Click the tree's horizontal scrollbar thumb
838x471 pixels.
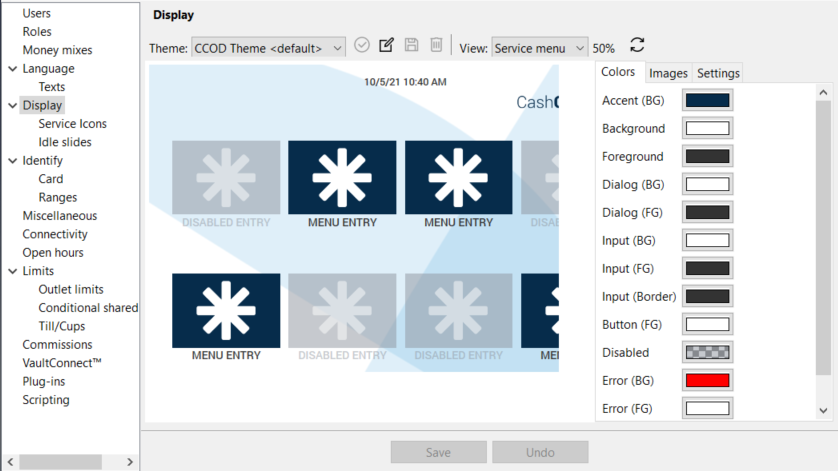[x=60, y=462]
